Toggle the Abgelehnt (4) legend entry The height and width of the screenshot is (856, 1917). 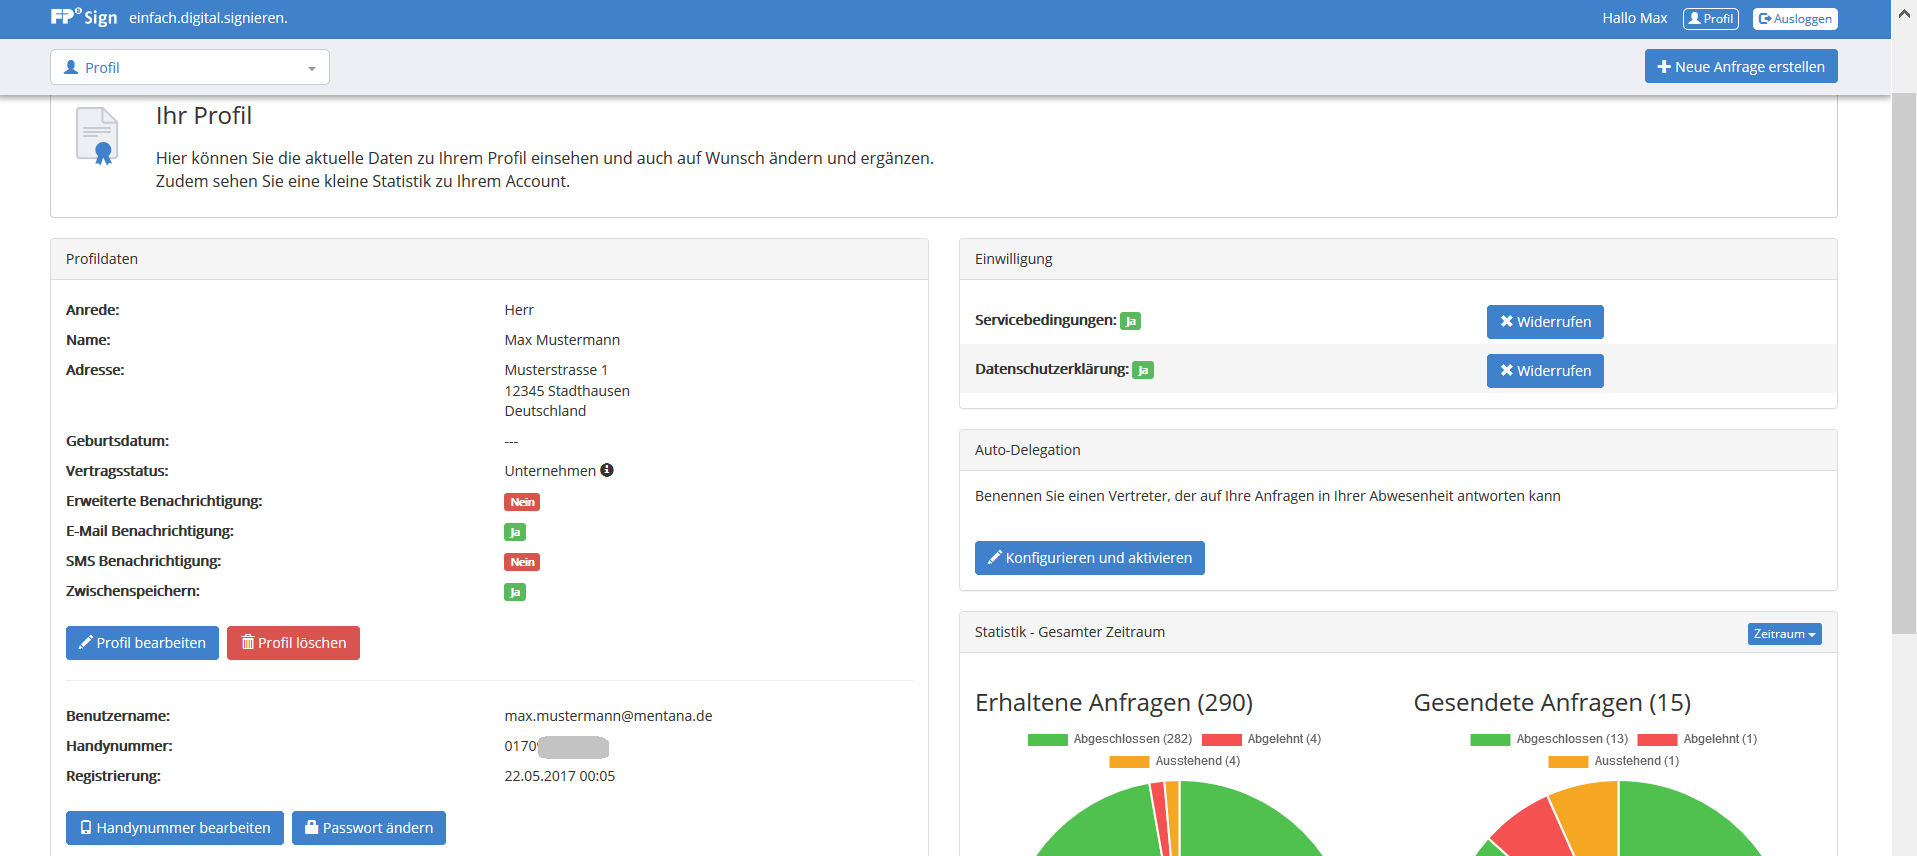click(x=1261, y=739)
